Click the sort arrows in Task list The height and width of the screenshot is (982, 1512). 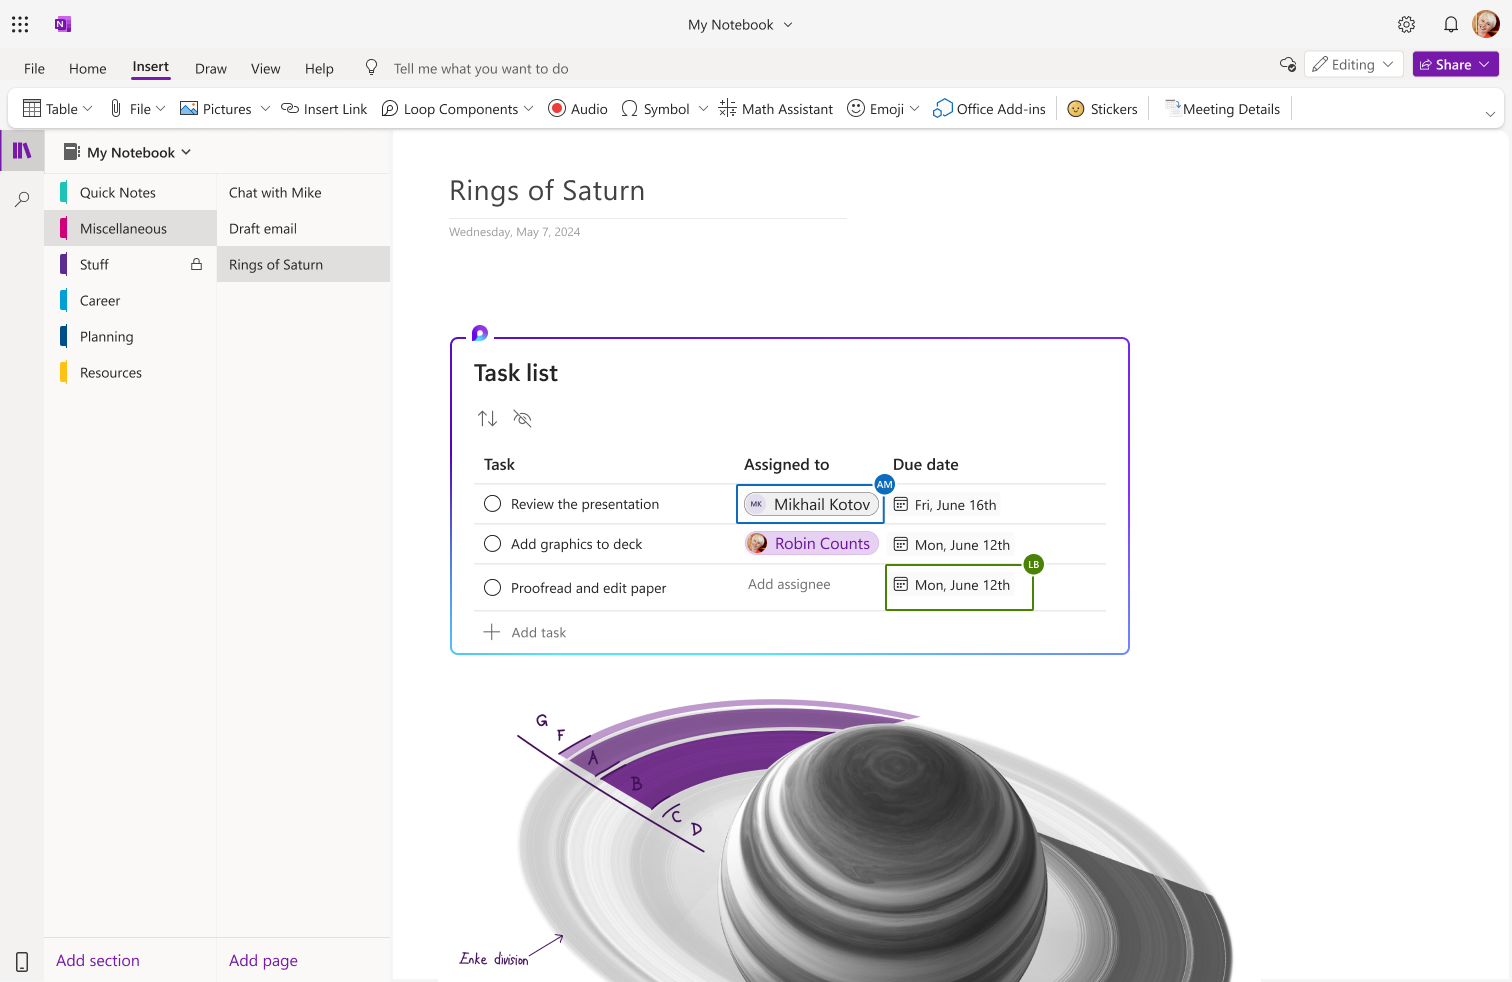pyautogui.click(x=487, y=419)
